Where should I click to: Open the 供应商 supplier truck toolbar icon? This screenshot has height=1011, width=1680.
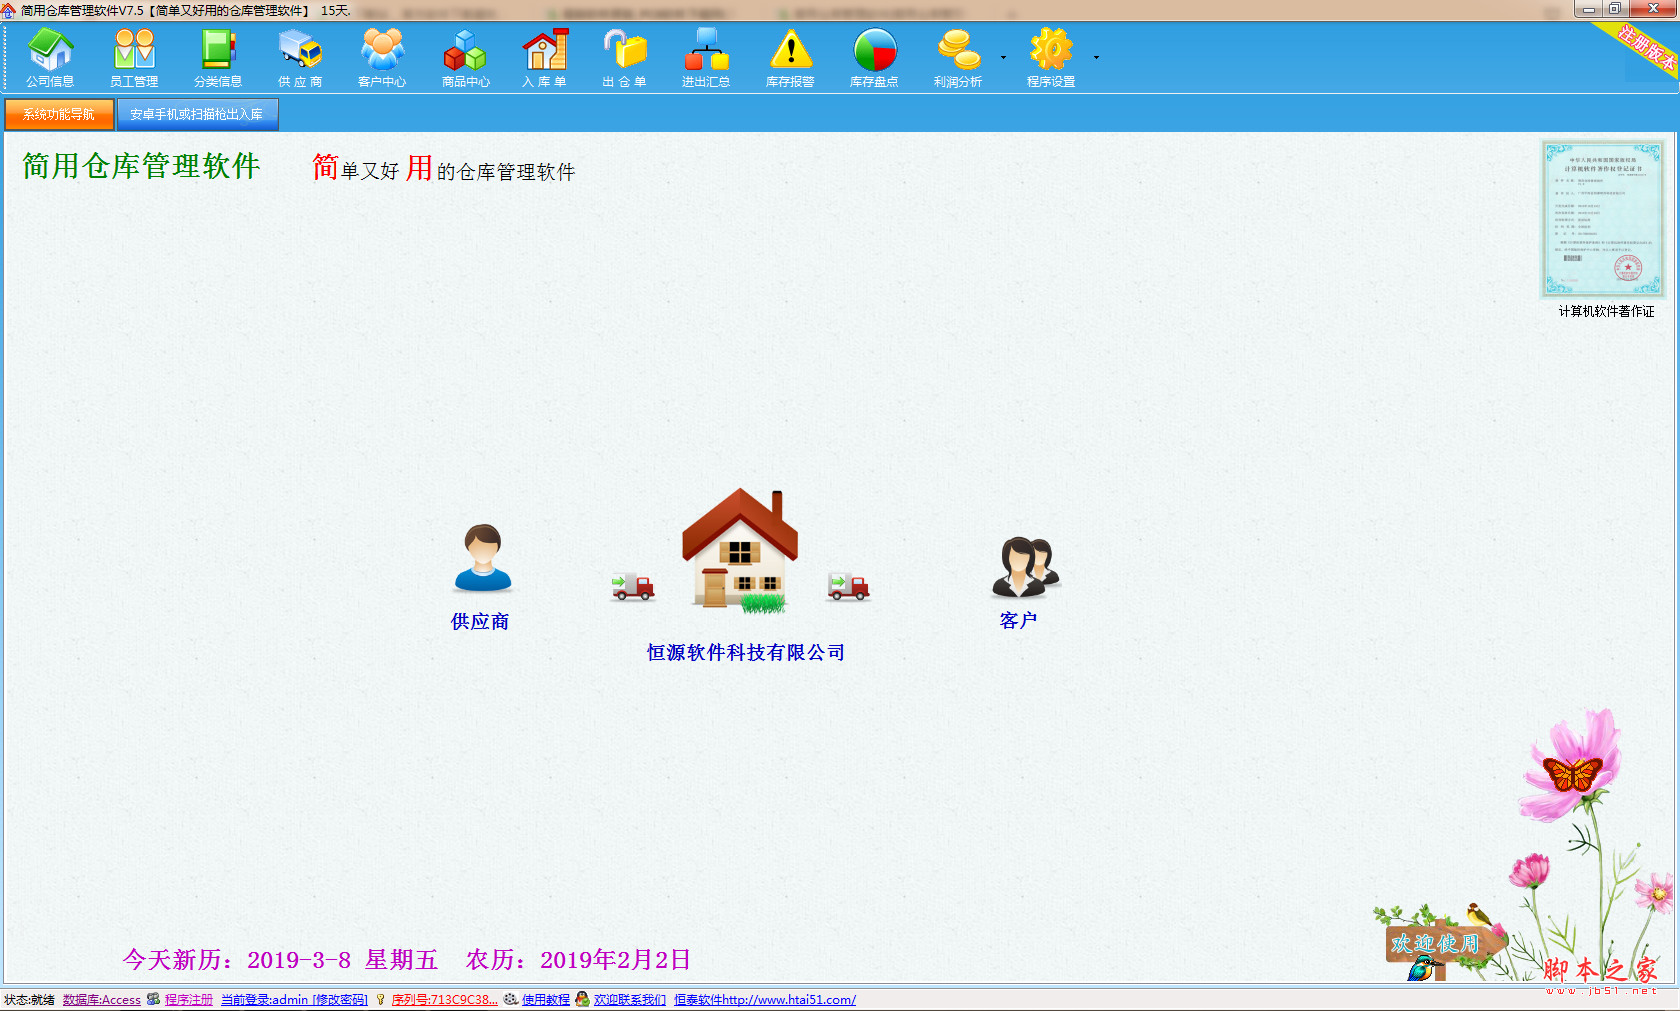[300, 58]
